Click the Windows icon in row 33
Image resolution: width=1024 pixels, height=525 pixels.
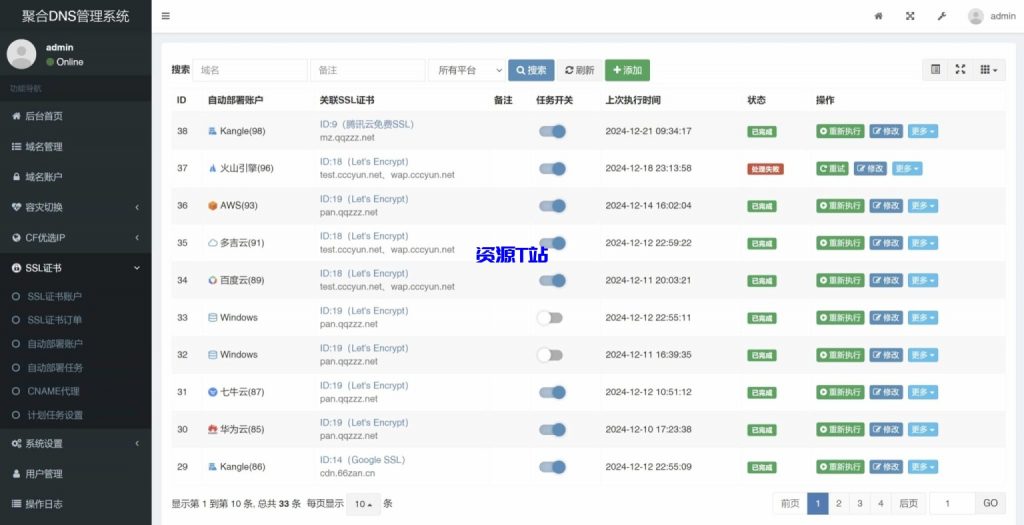[212, 317]
